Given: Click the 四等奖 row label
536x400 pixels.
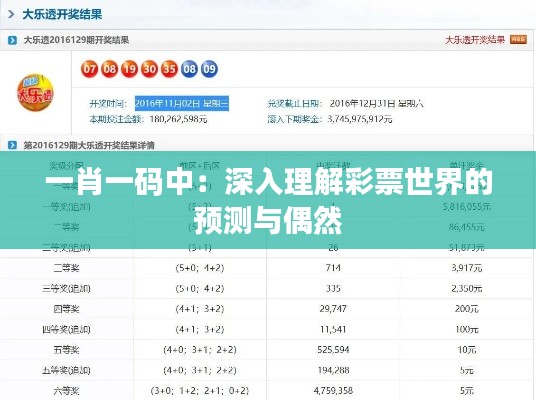Looking at the screenshot, I should coord(66,309).
